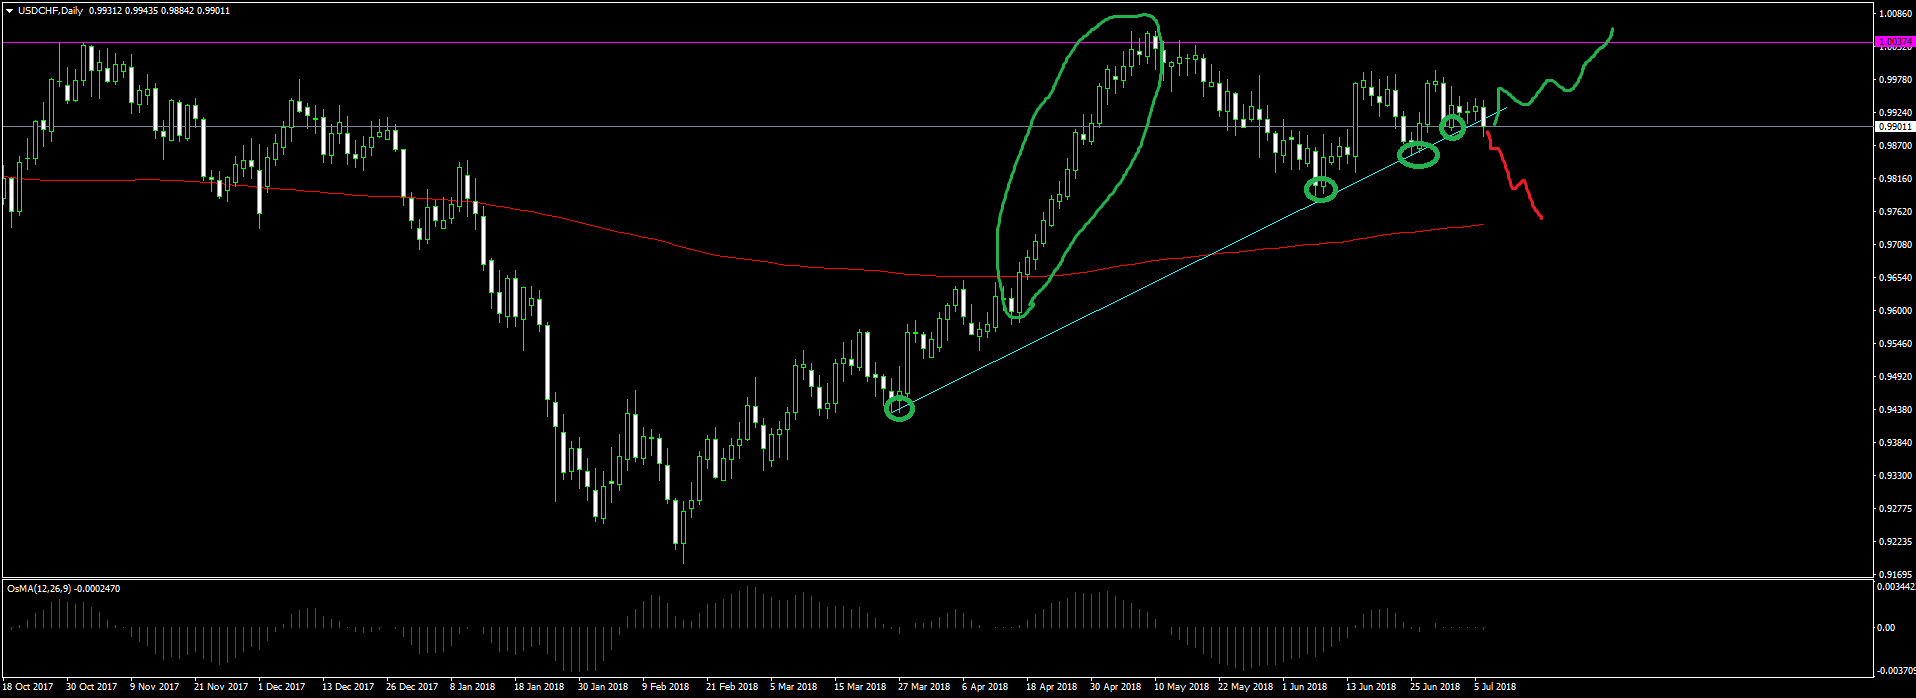Click price scale value 0.94380
Viewport: 1916px width, 698px height.
tap(1895, 410)
